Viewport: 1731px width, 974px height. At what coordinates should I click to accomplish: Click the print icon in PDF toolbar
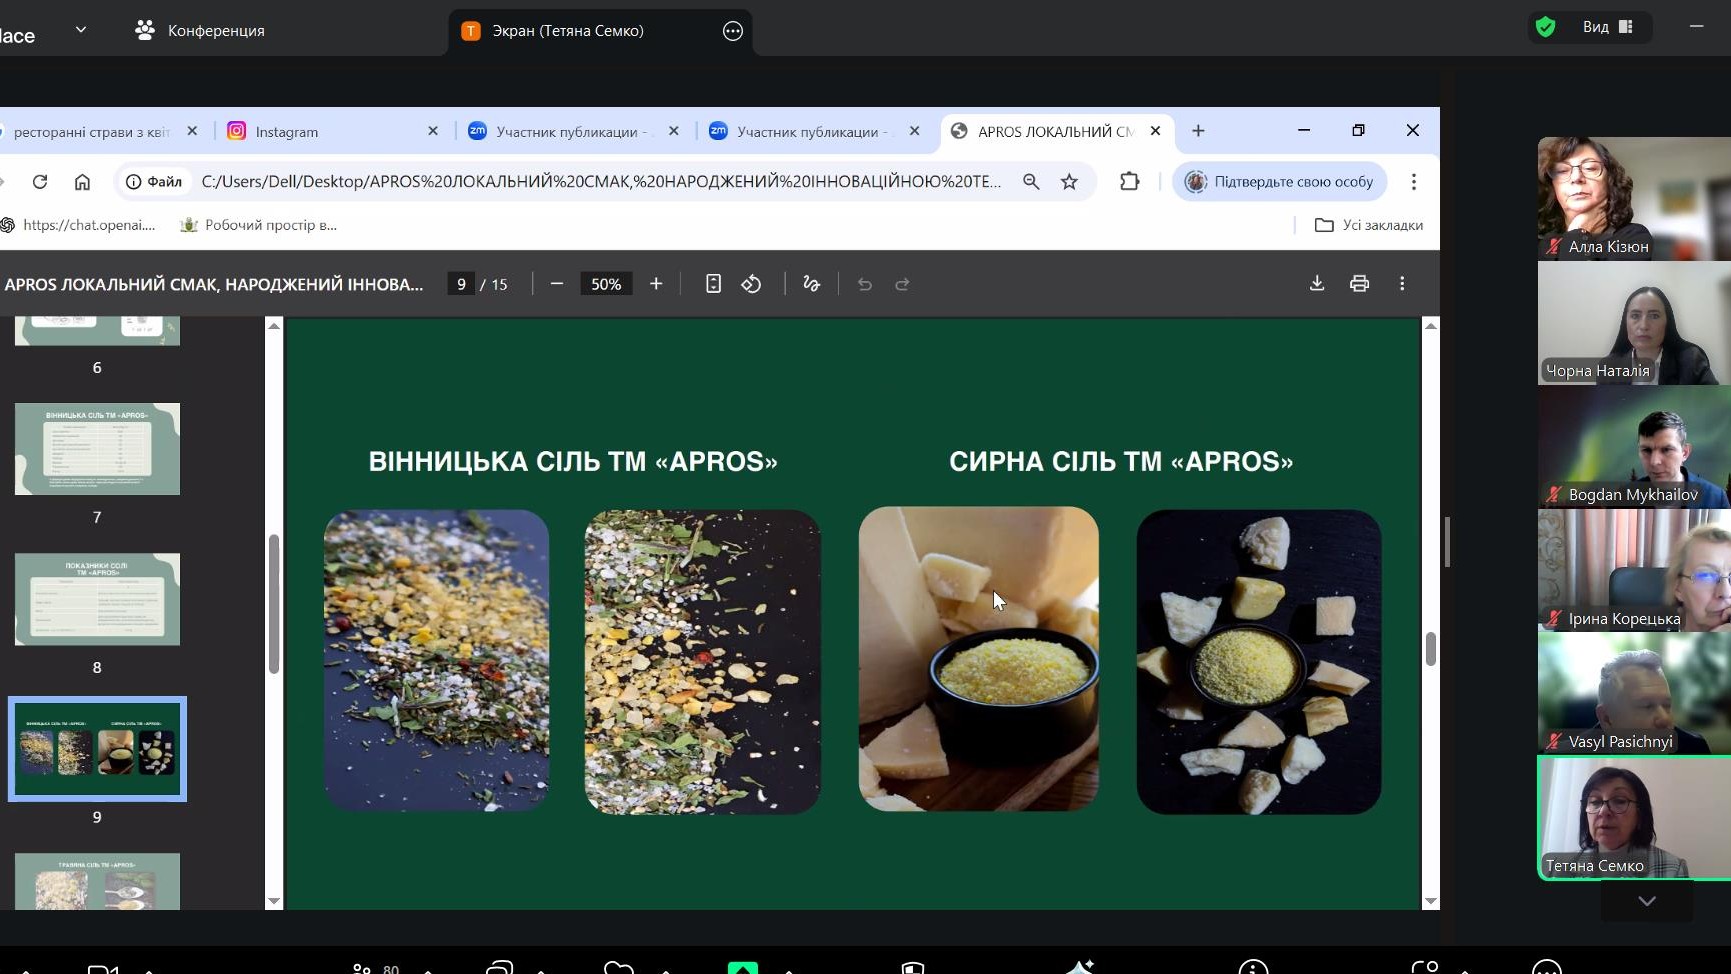point(1359,284)
